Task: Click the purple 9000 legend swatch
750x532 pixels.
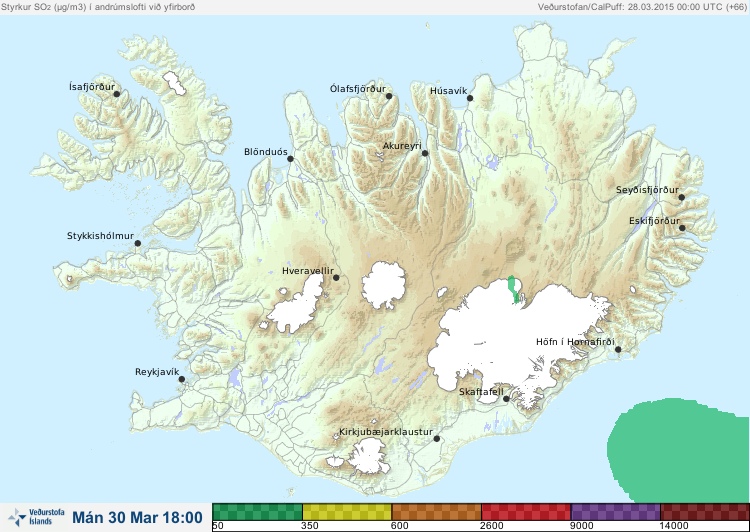Action: click(615, 512)
